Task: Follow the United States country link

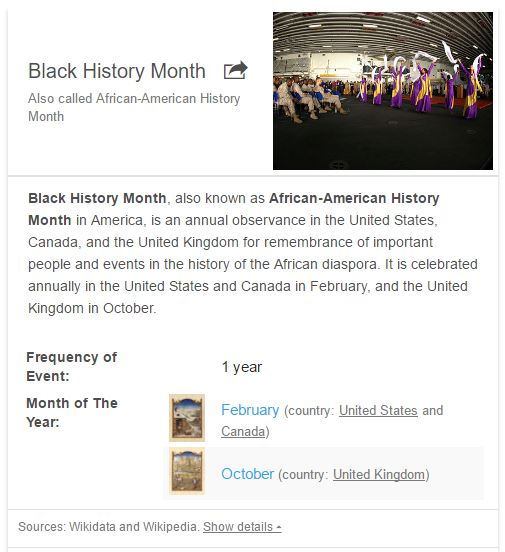Action: click(378, 410)
